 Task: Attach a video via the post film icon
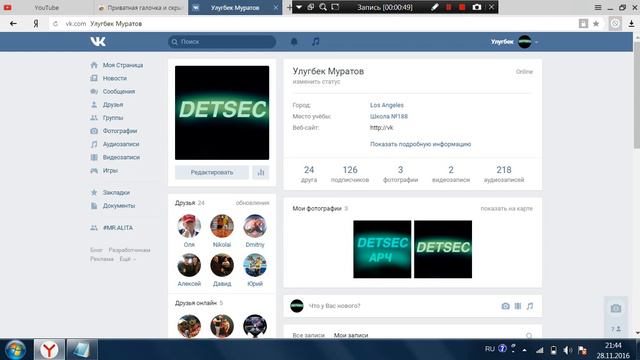tap(518, 306)
